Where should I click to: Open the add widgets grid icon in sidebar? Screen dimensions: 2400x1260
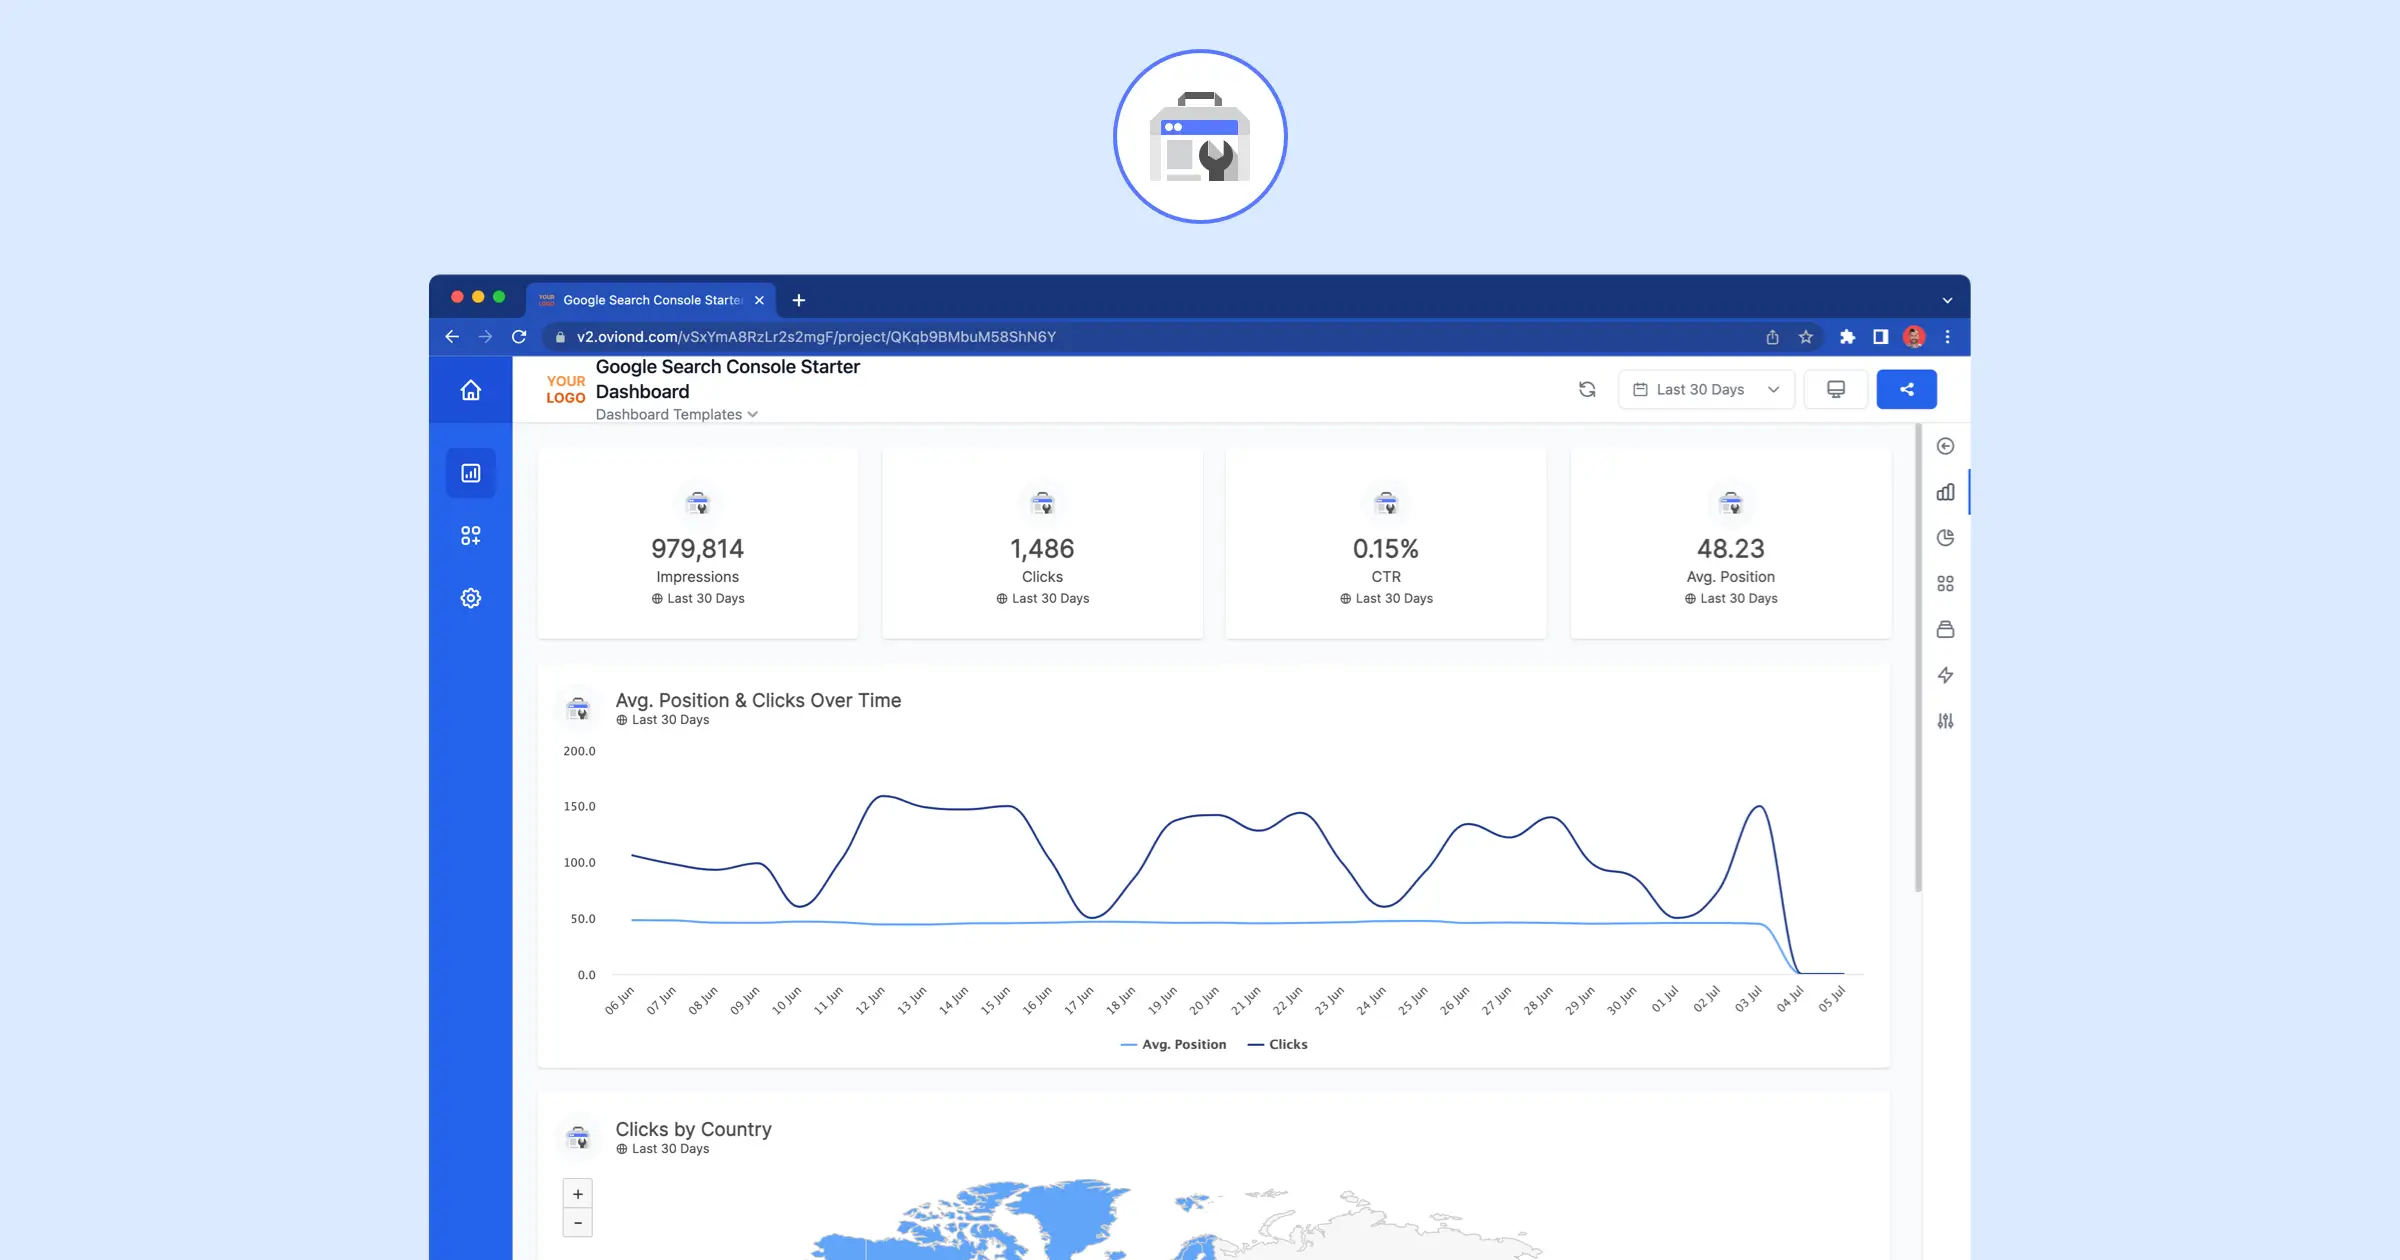[470, 536]
